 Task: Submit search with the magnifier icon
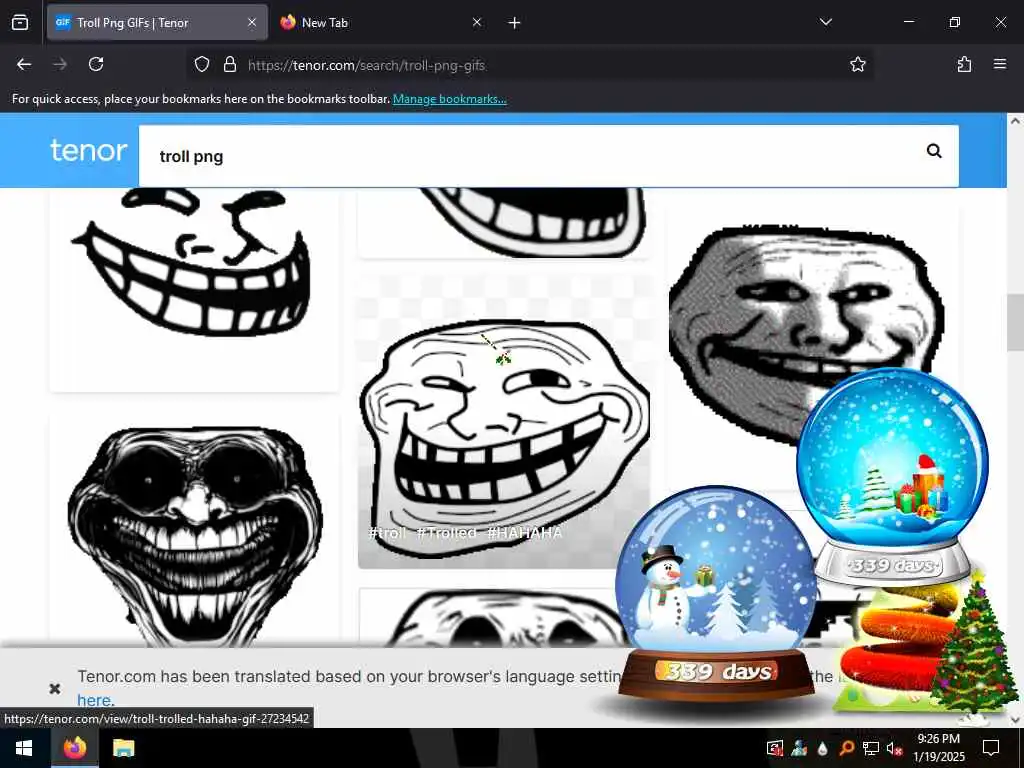pos(934,152)
